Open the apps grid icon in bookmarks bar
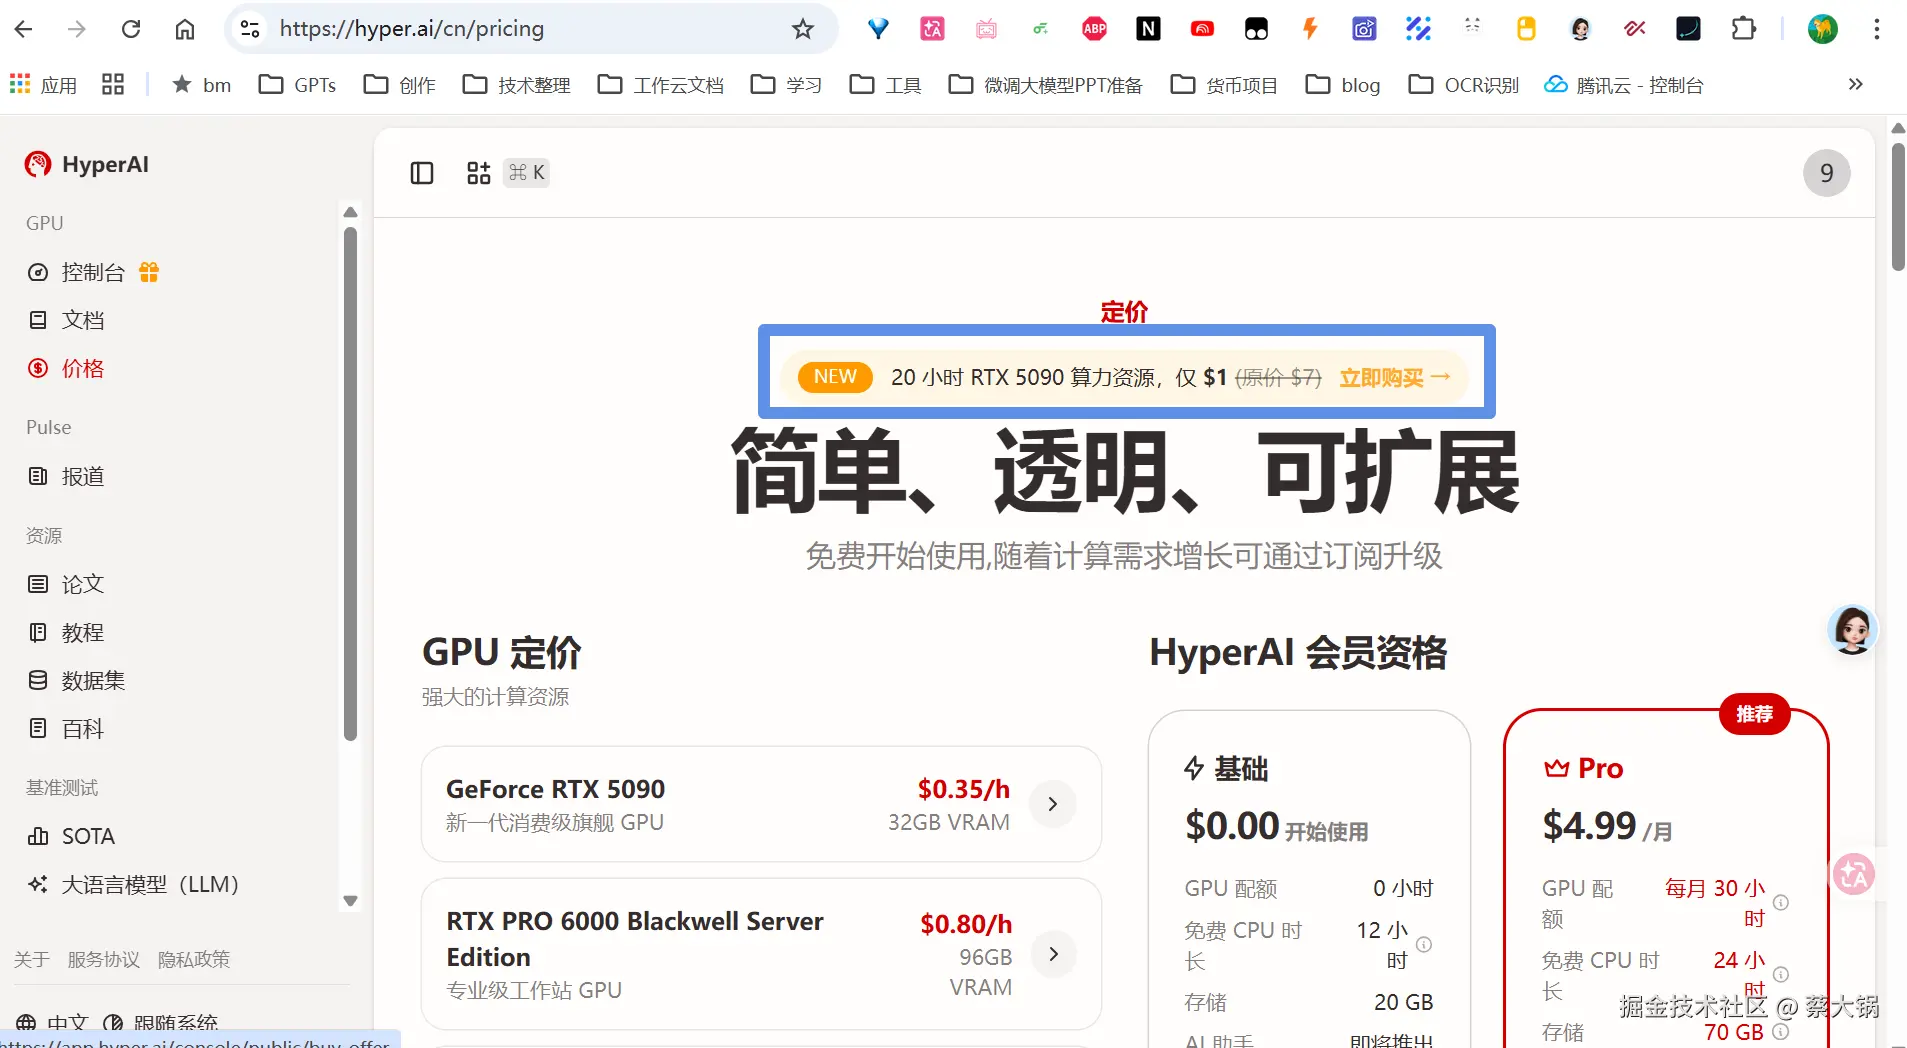Viewport: 1907px width, 1048px height. click(x=113, y=85)
